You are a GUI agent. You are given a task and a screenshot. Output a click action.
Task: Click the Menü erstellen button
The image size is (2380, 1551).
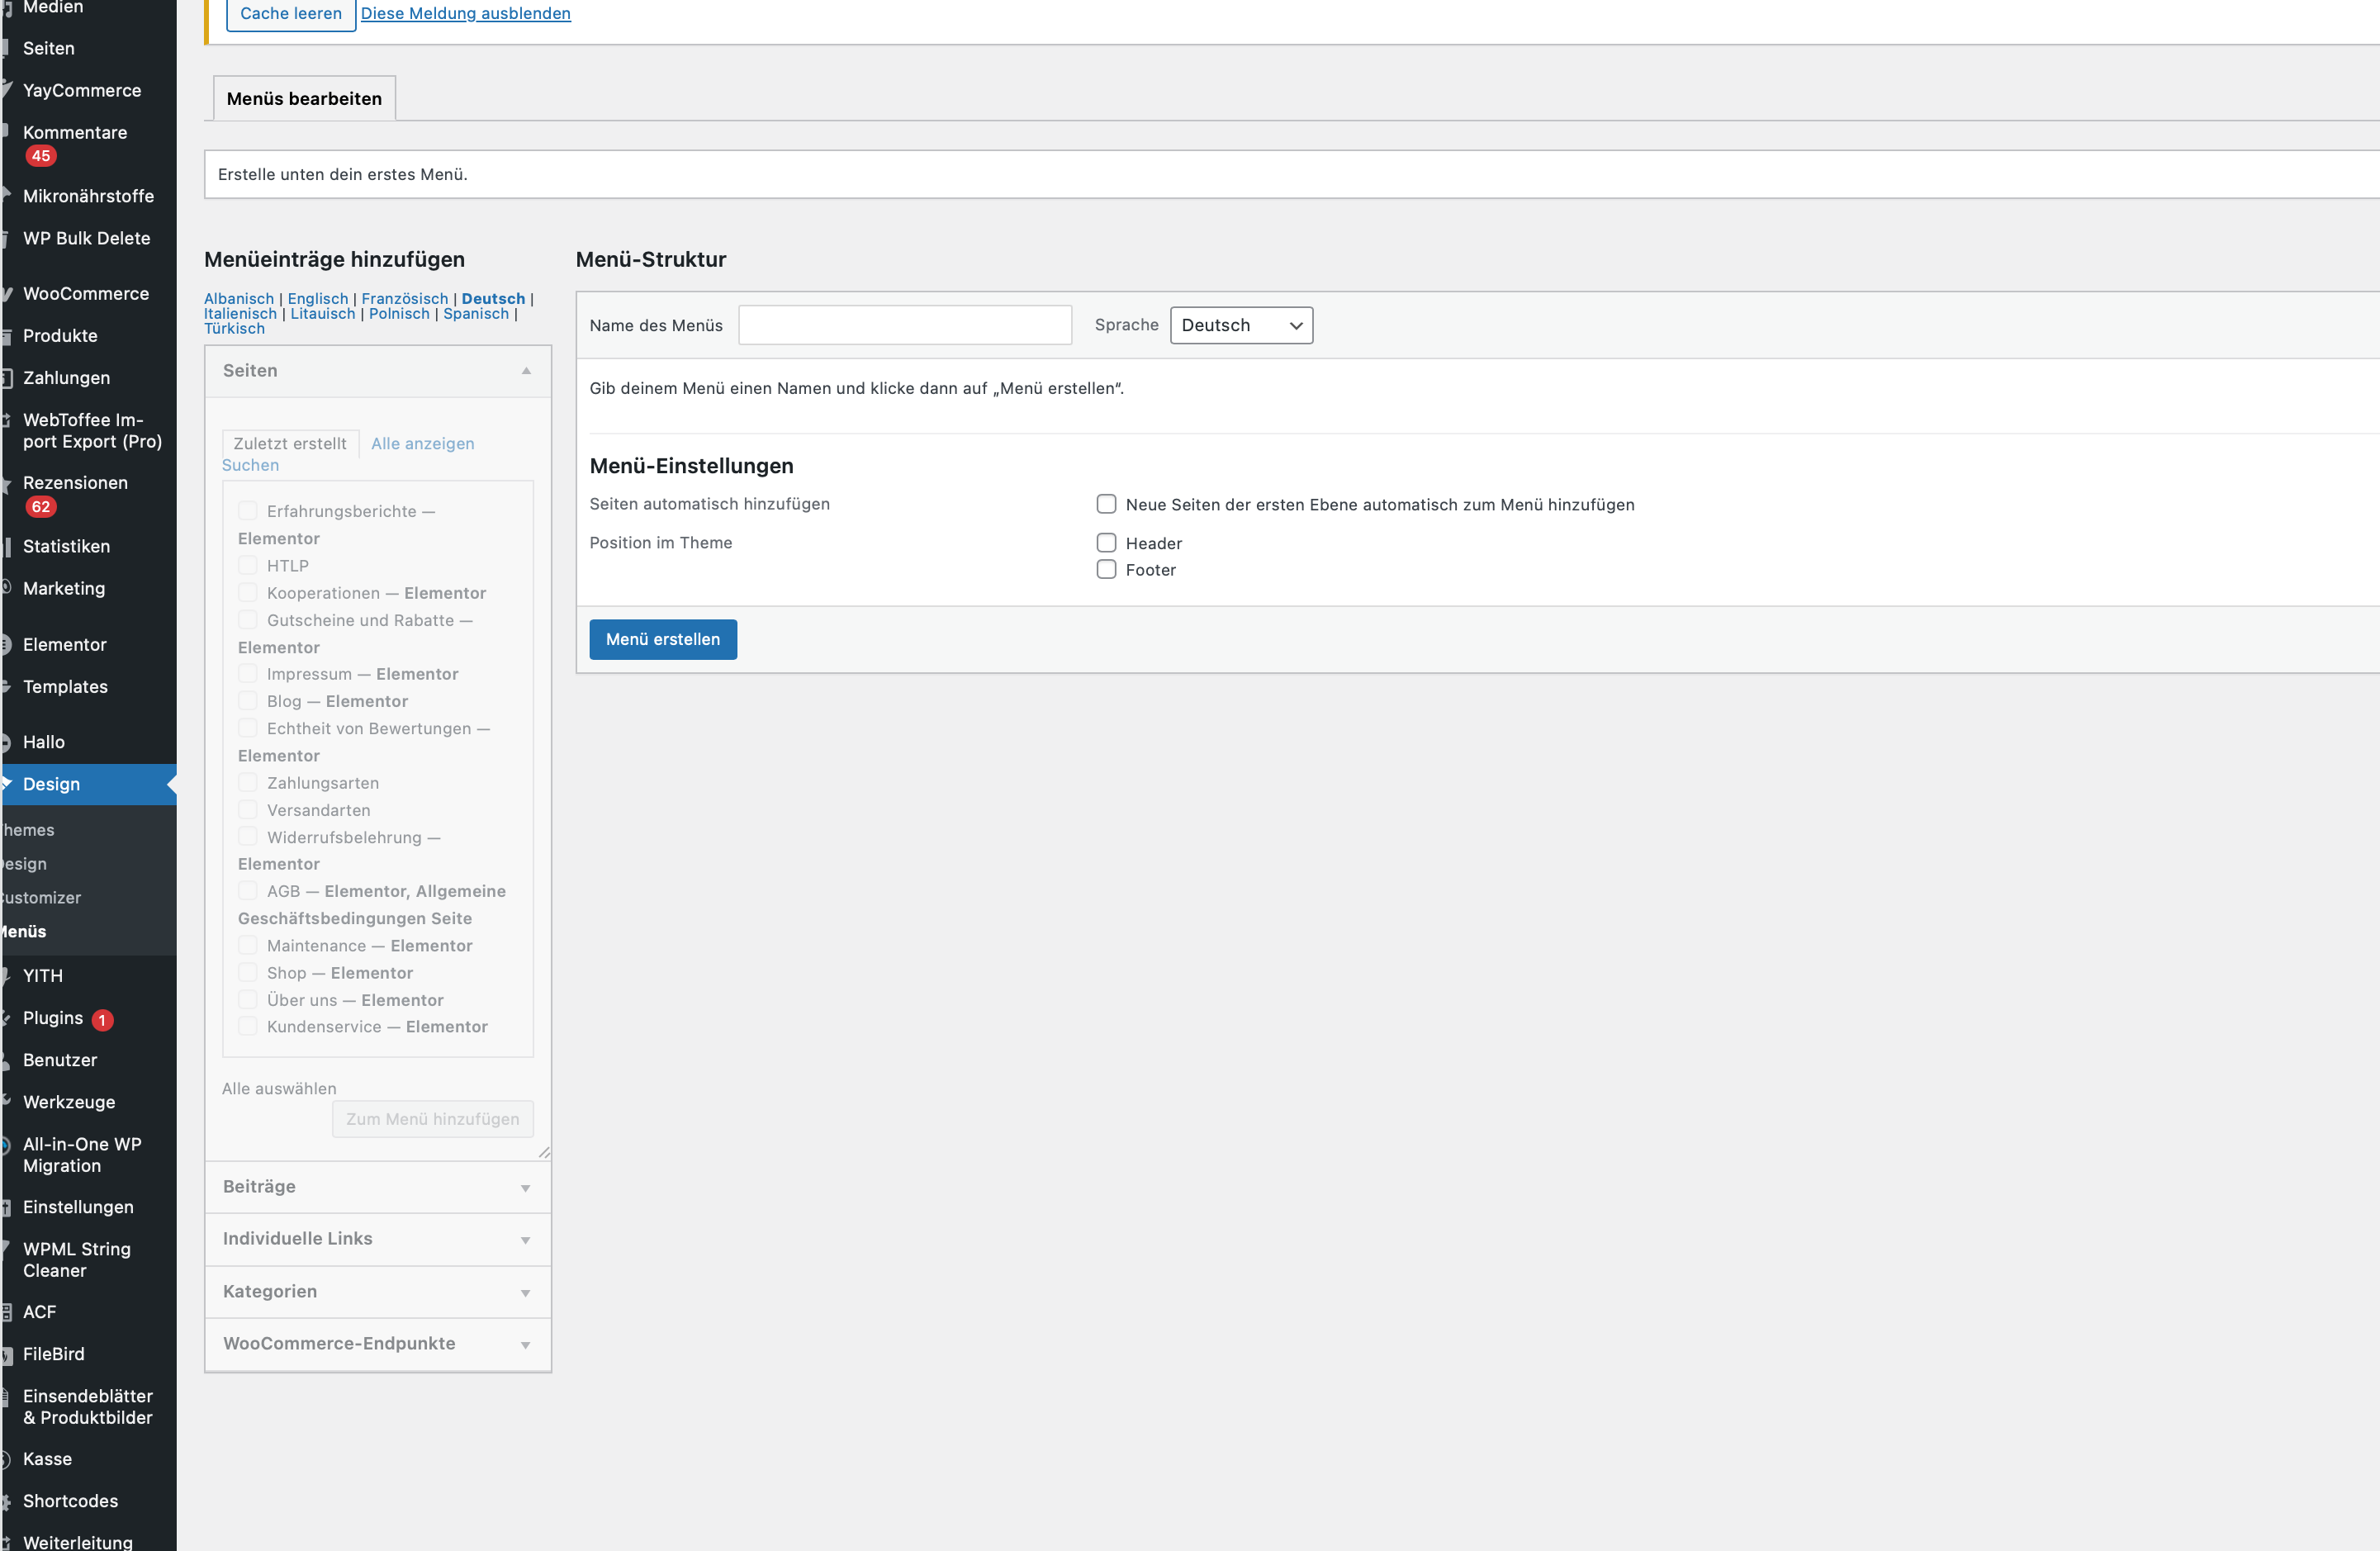[x=662, y=639]
